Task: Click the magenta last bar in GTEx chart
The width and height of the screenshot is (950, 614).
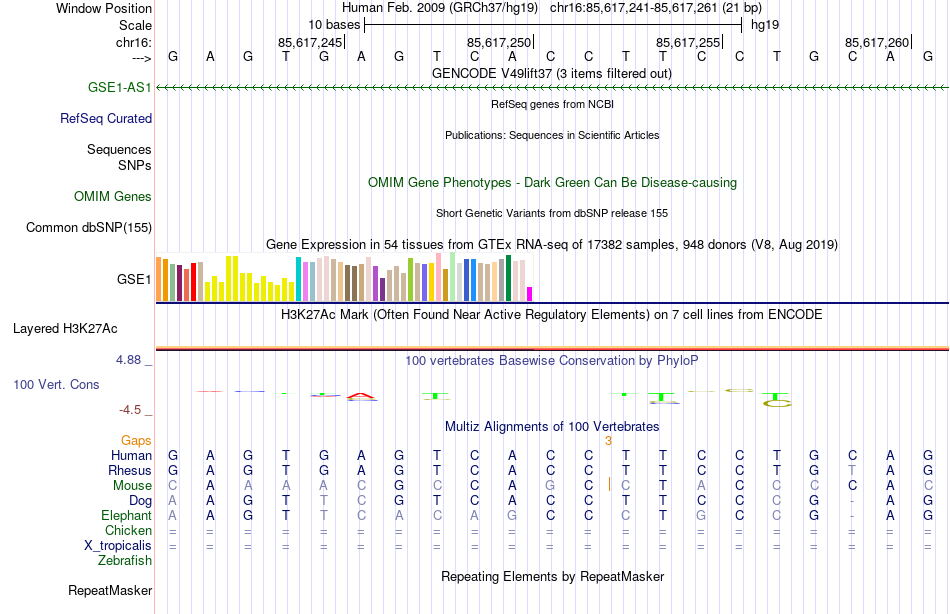Action: click(x=530, y=294)
